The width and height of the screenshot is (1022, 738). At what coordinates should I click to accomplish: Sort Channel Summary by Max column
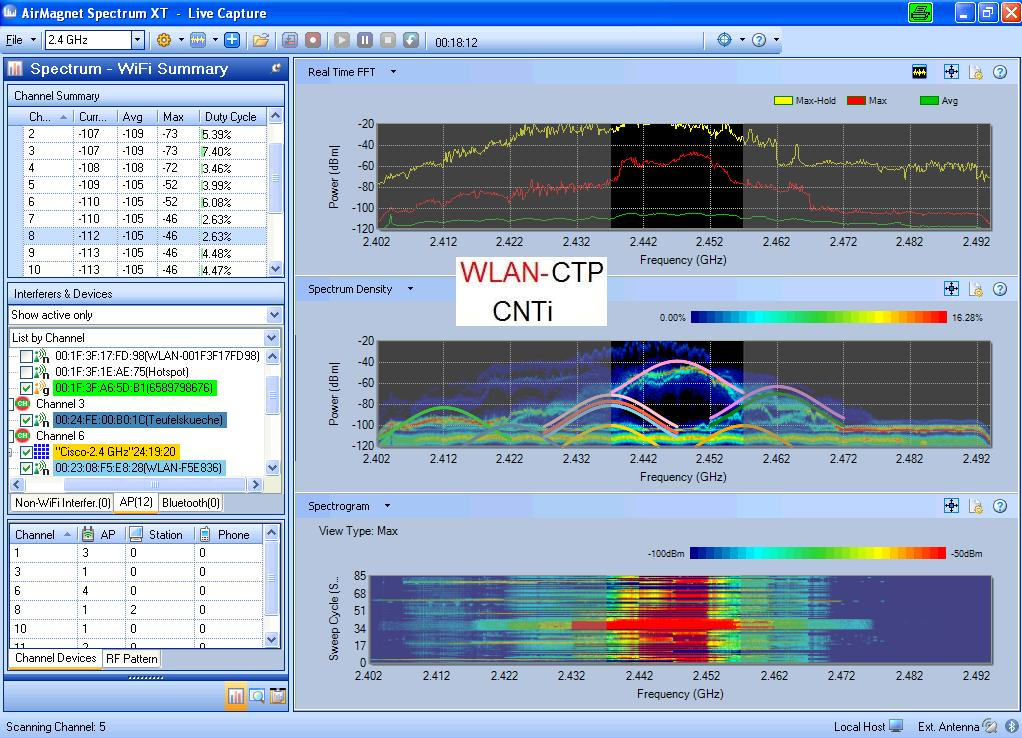[x=177, y=117]
